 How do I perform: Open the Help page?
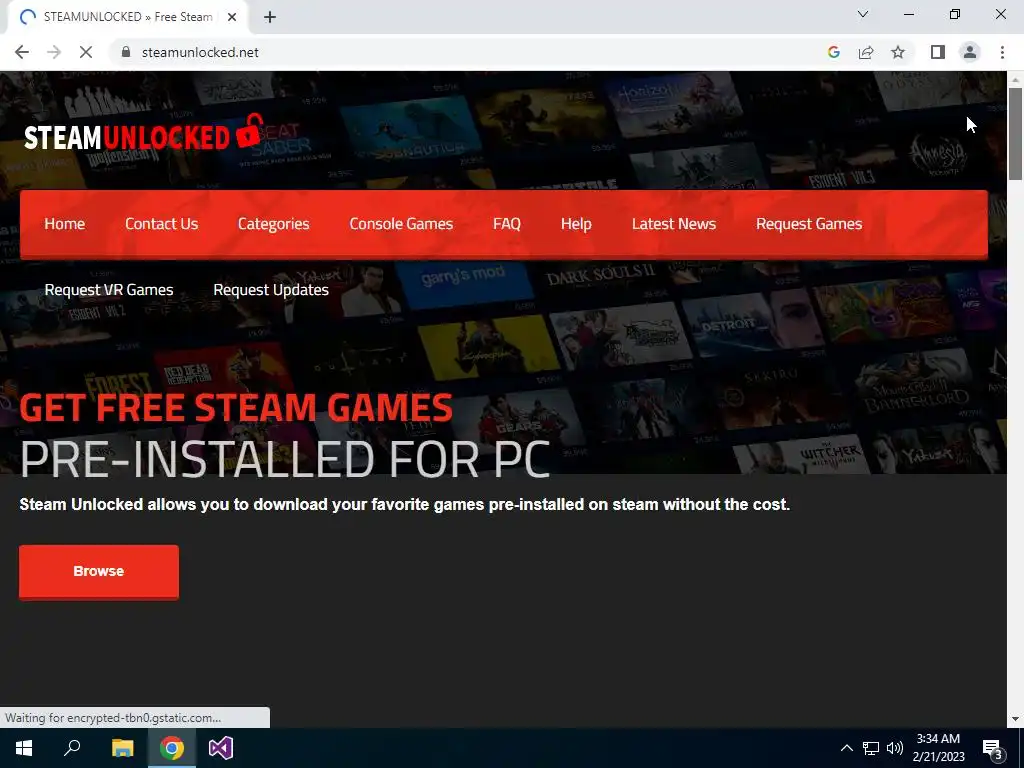coord(576,224)
